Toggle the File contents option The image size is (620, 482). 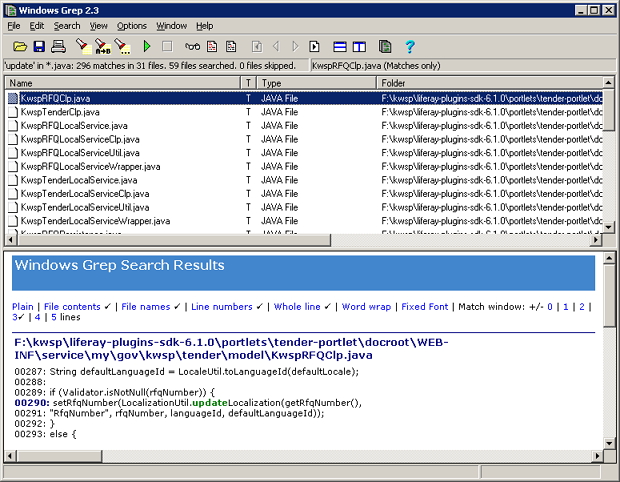(72, 307)
